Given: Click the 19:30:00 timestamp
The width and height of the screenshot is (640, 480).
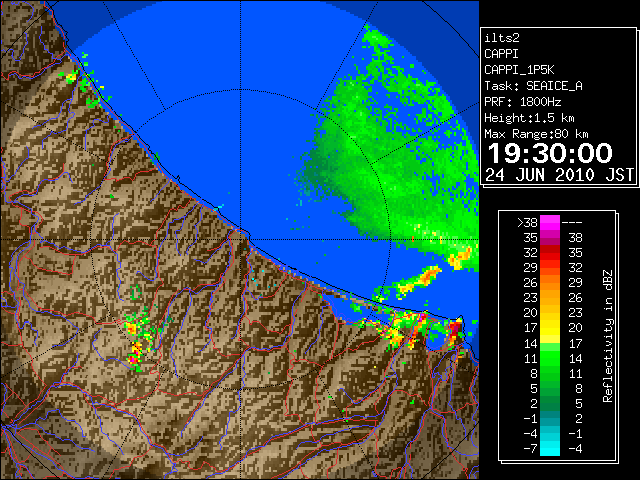Looking at the screenshot, I should 550,153.
